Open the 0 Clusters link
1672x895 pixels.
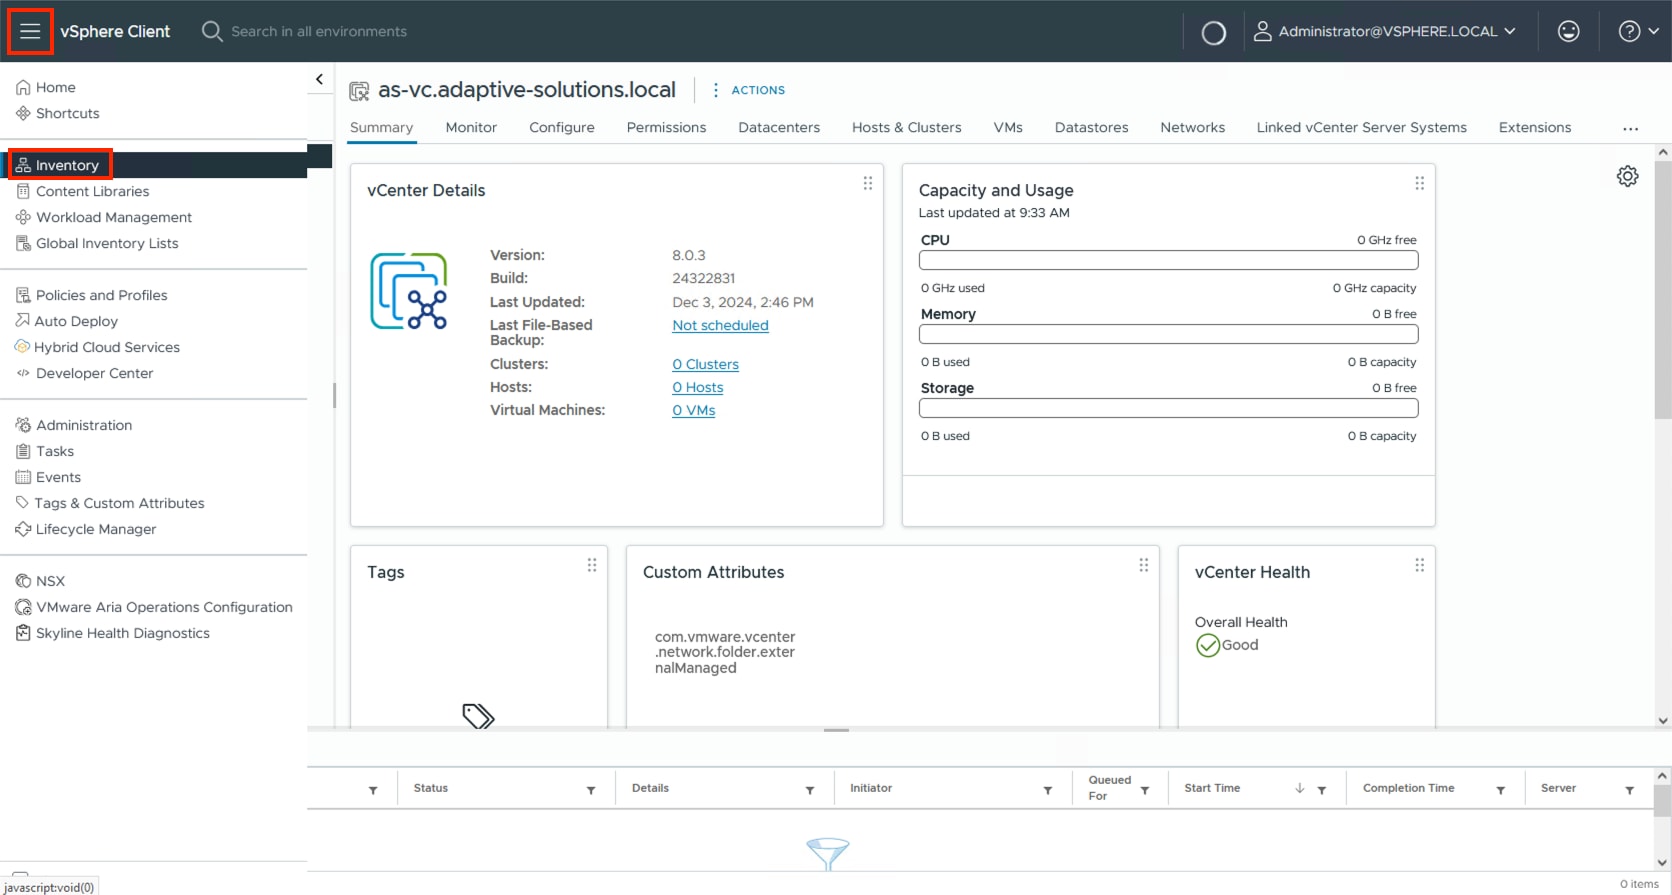[x=705, y=364]
